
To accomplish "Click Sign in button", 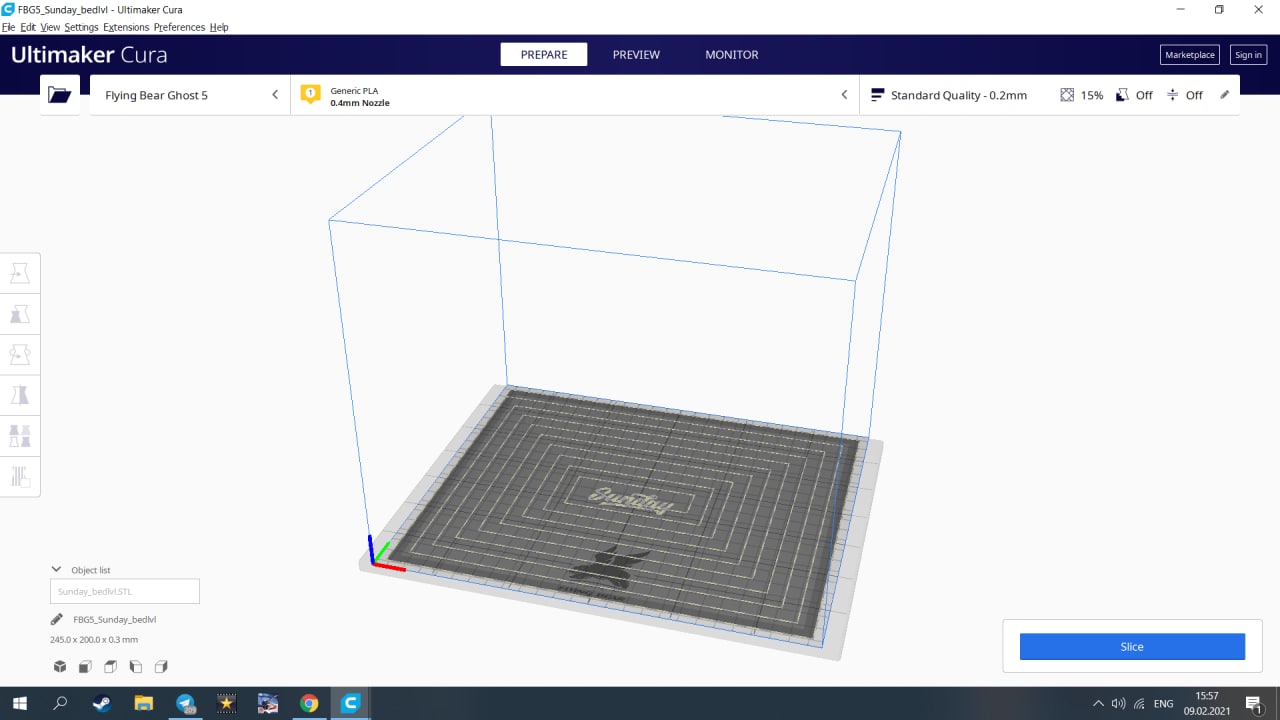I will pos(1248,55).
